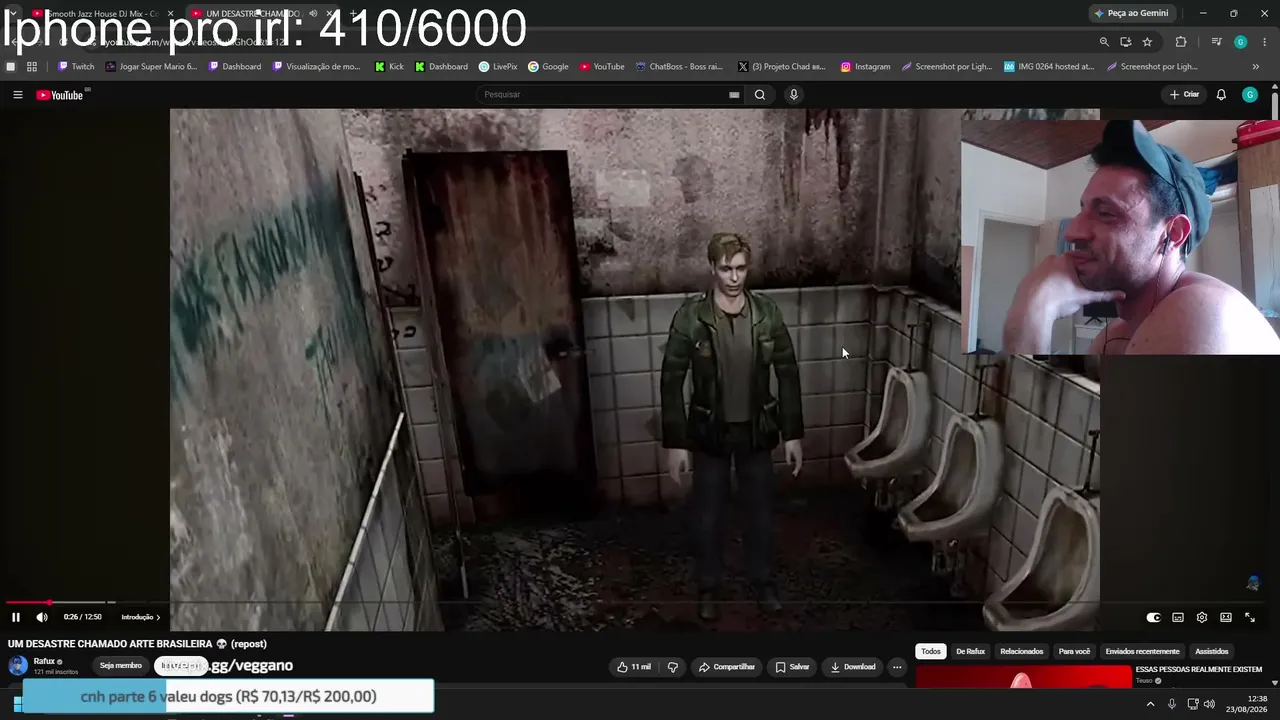
Task: Expand the tab search dropdown arrow
Action: 12,13
